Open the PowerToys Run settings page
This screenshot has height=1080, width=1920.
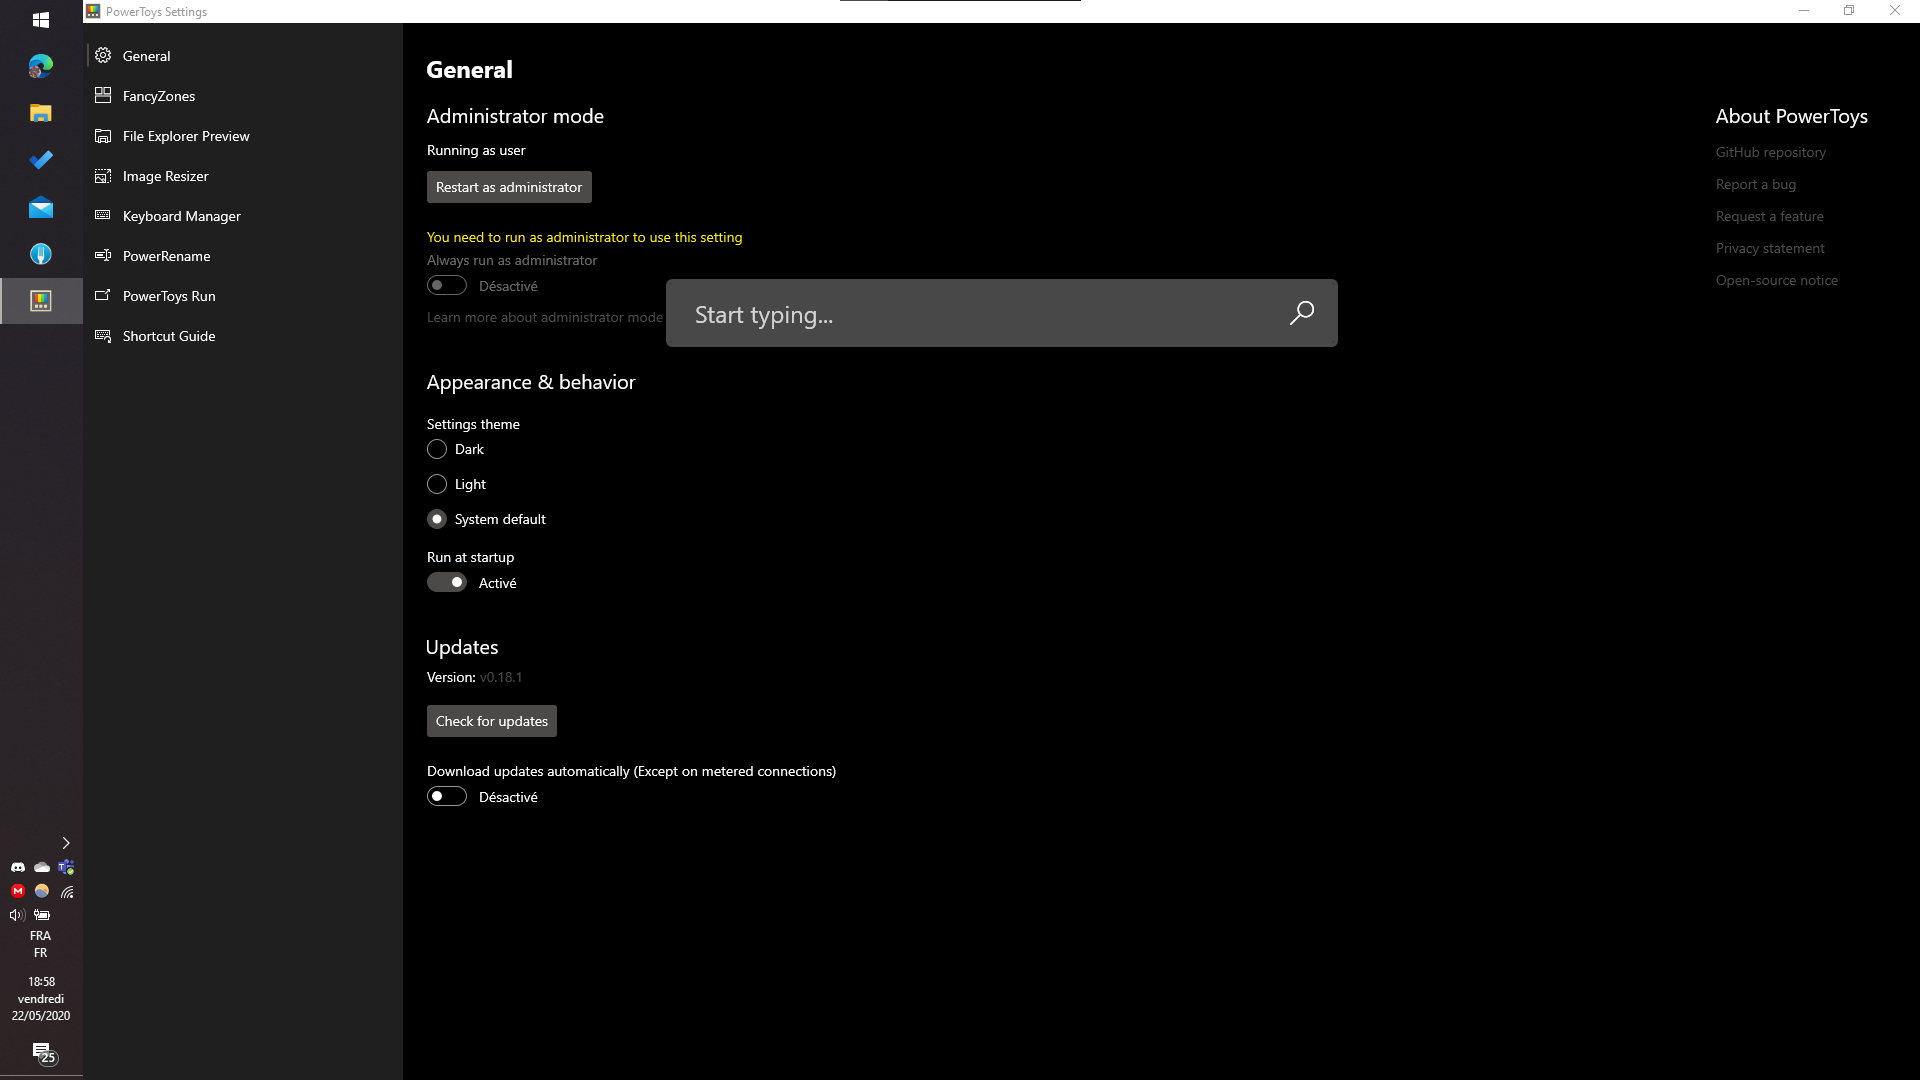pyautogui.click(x=243, y=296)
